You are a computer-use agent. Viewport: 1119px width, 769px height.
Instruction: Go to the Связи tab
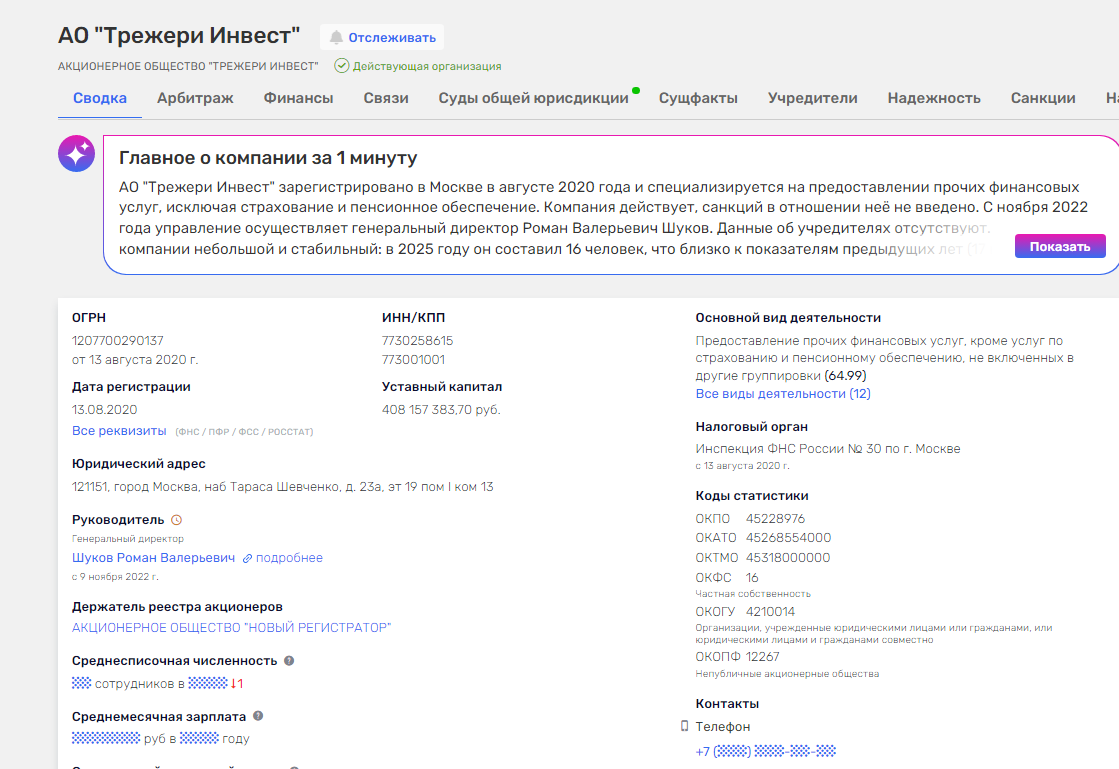tap(386, 98)
